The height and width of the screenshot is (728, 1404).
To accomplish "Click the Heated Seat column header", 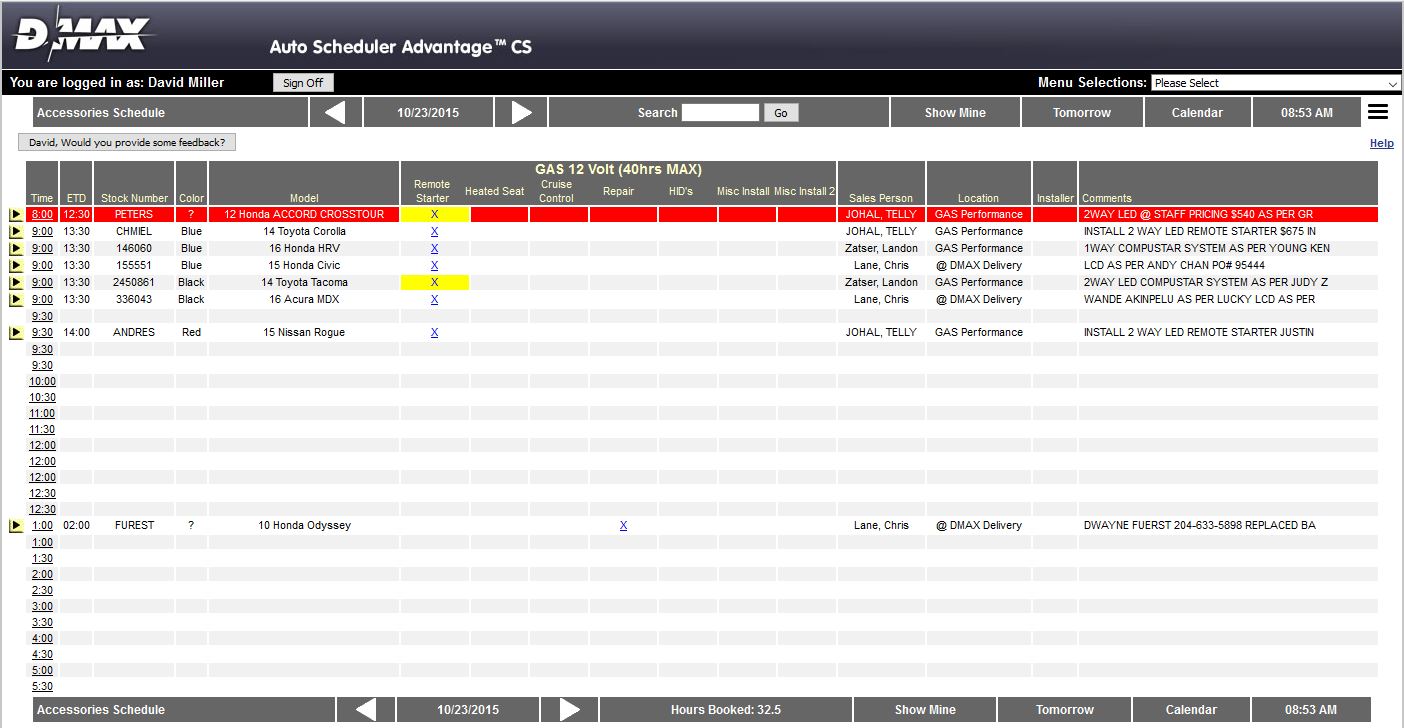I will [494, 191].
